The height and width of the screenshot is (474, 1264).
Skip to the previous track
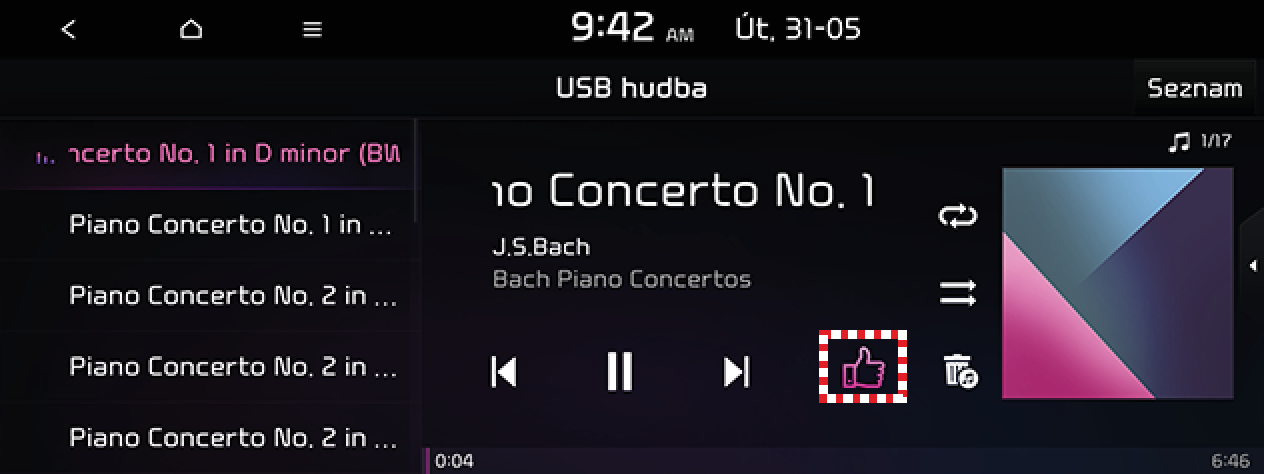[x=504, y=372]
